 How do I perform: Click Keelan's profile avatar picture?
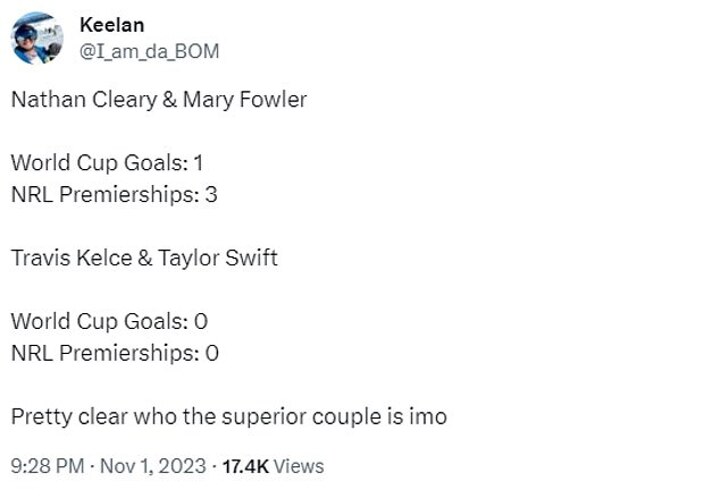[38, 38]
